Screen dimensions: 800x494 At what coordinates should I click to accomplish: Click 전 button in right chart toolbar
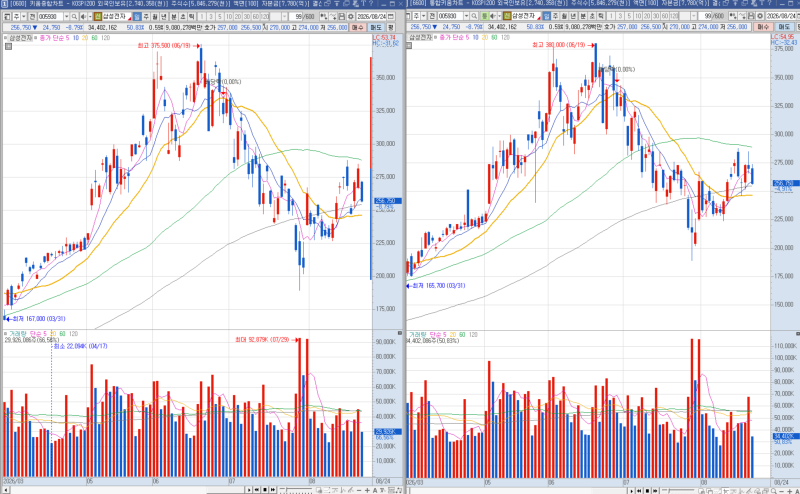point(432,16)
